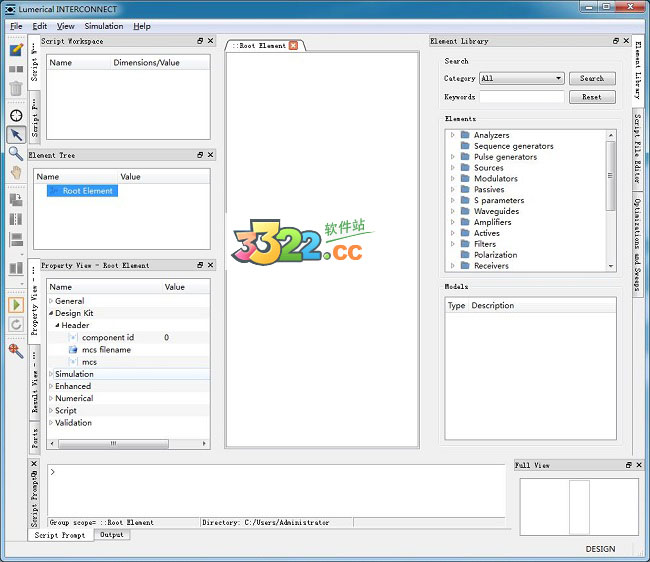Click the Reset button
Screen dimensions: 650x562
click(592, 97)
